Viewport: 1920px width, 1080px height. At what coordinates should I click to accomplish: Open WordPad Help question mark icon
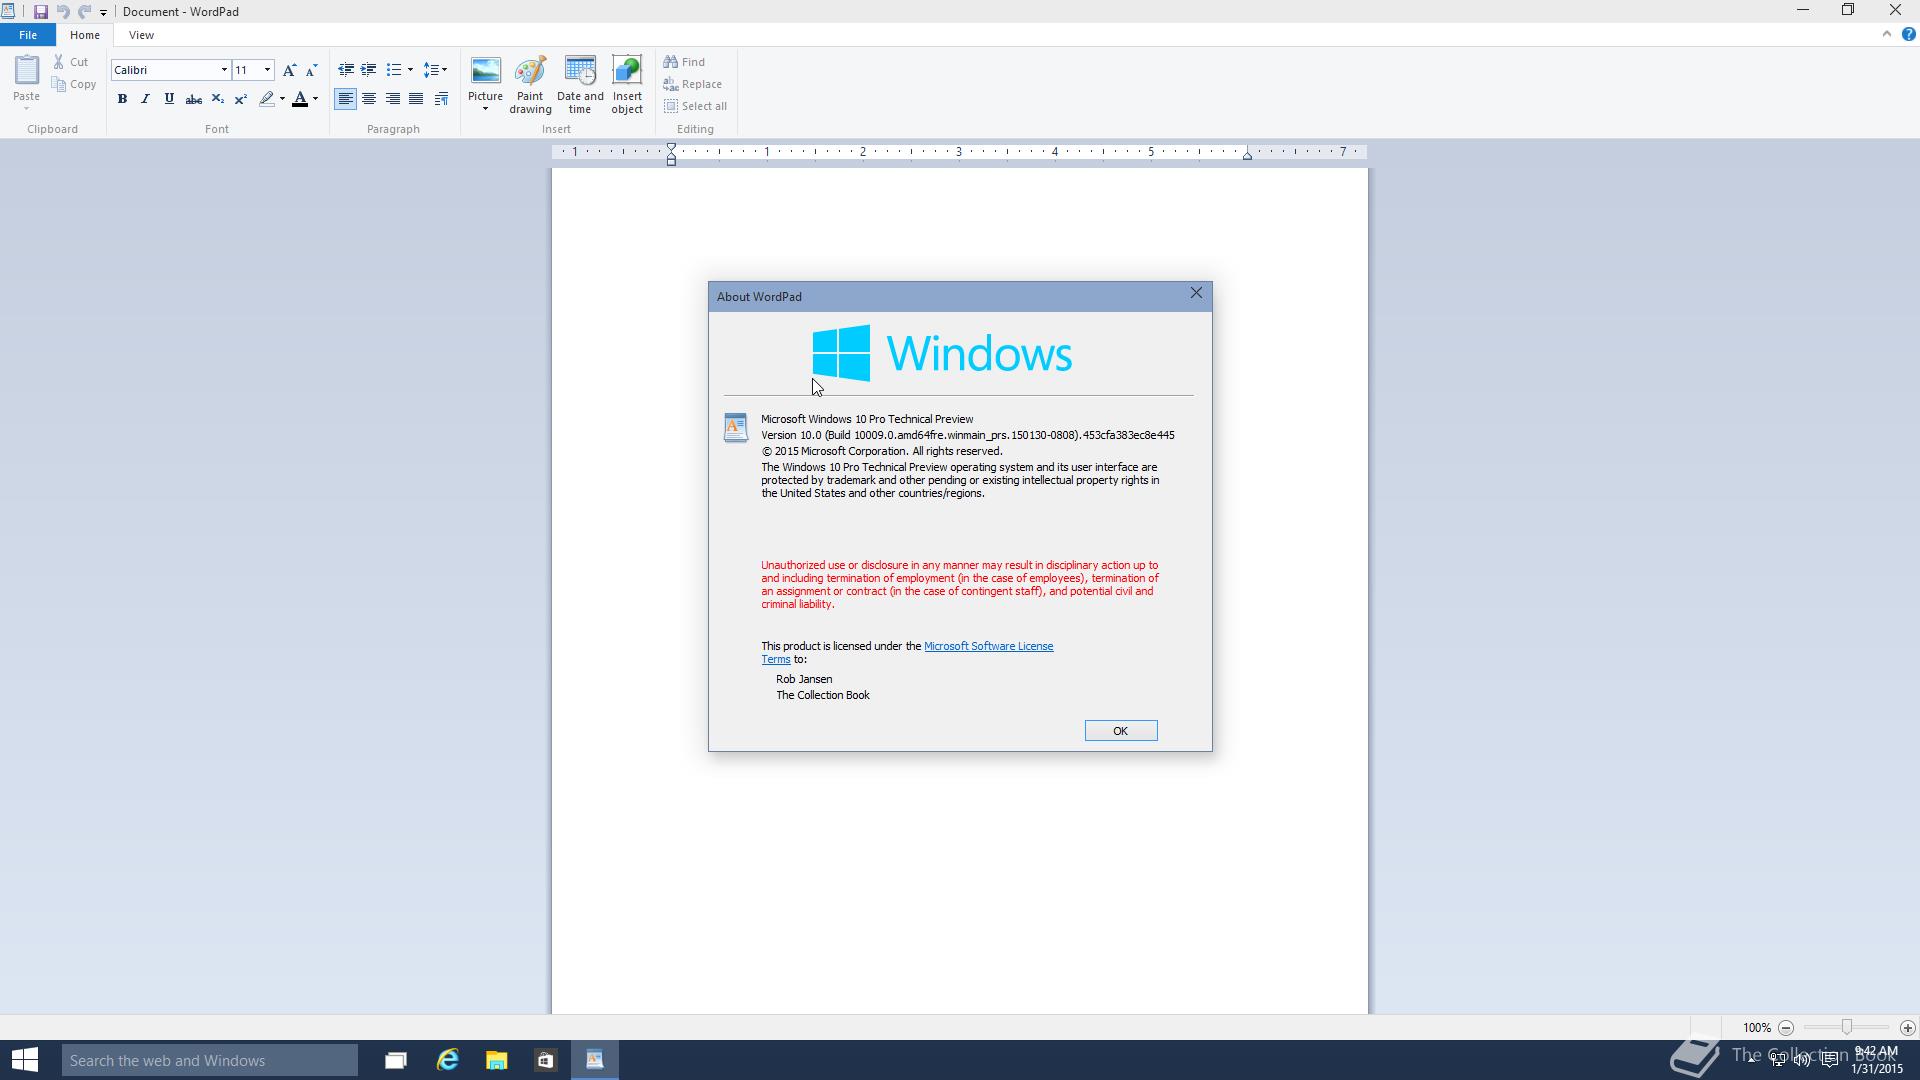pyautogui.click(x=1908, y=34)
